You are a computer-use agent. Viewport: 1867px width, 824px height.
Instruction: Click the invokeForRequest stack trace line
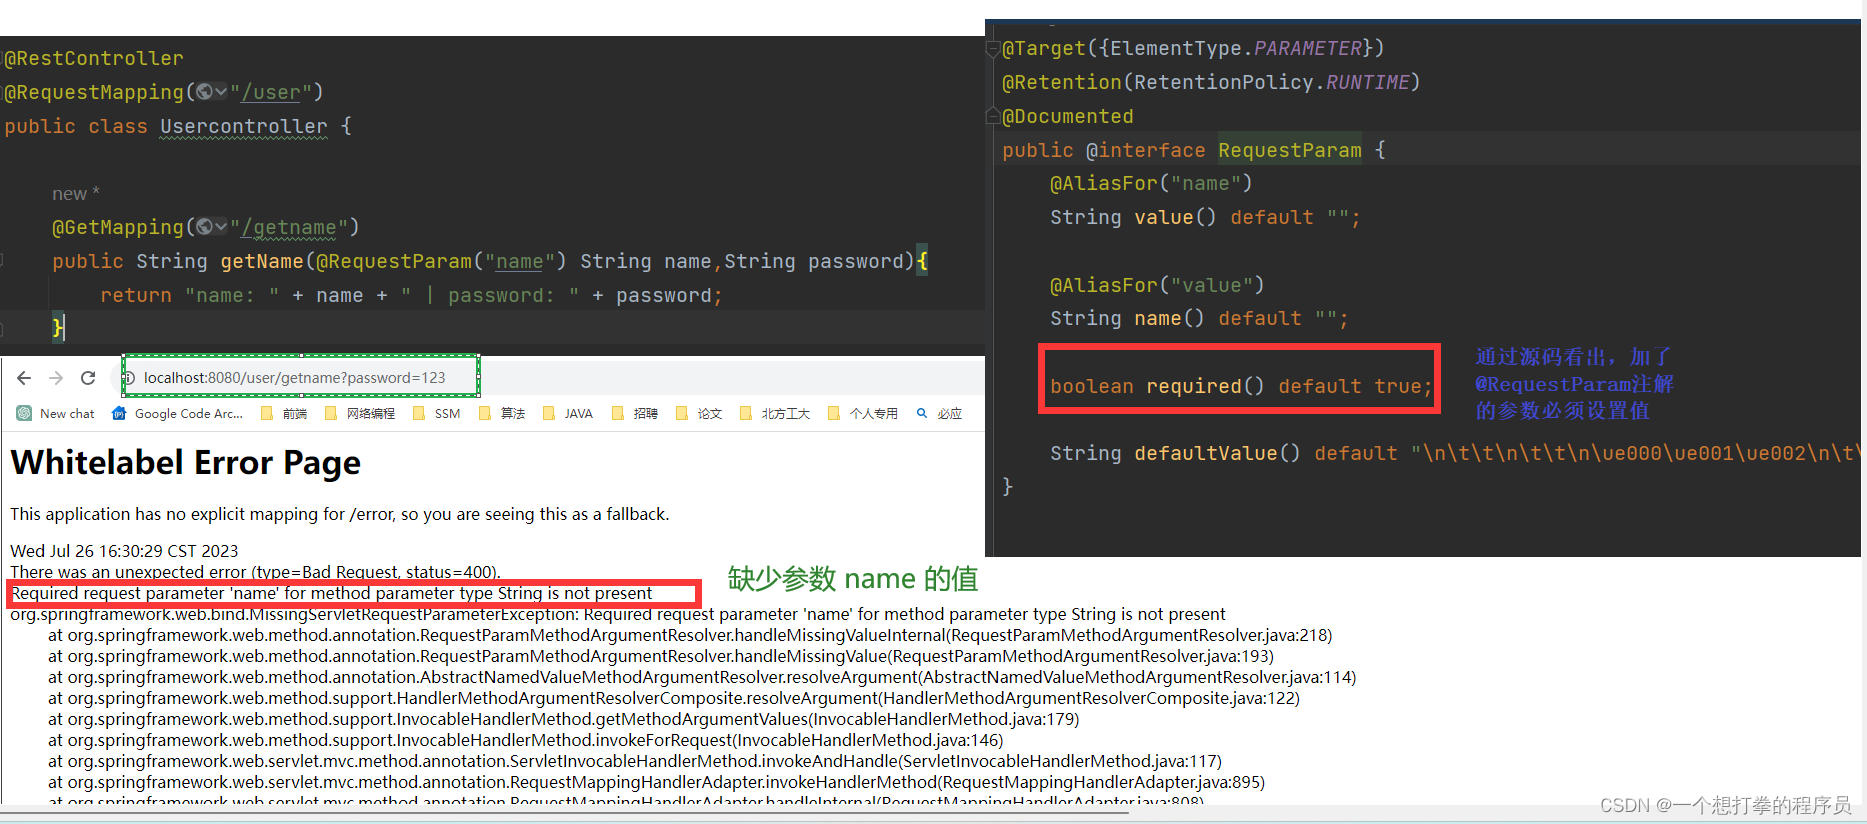pos(526,740)
